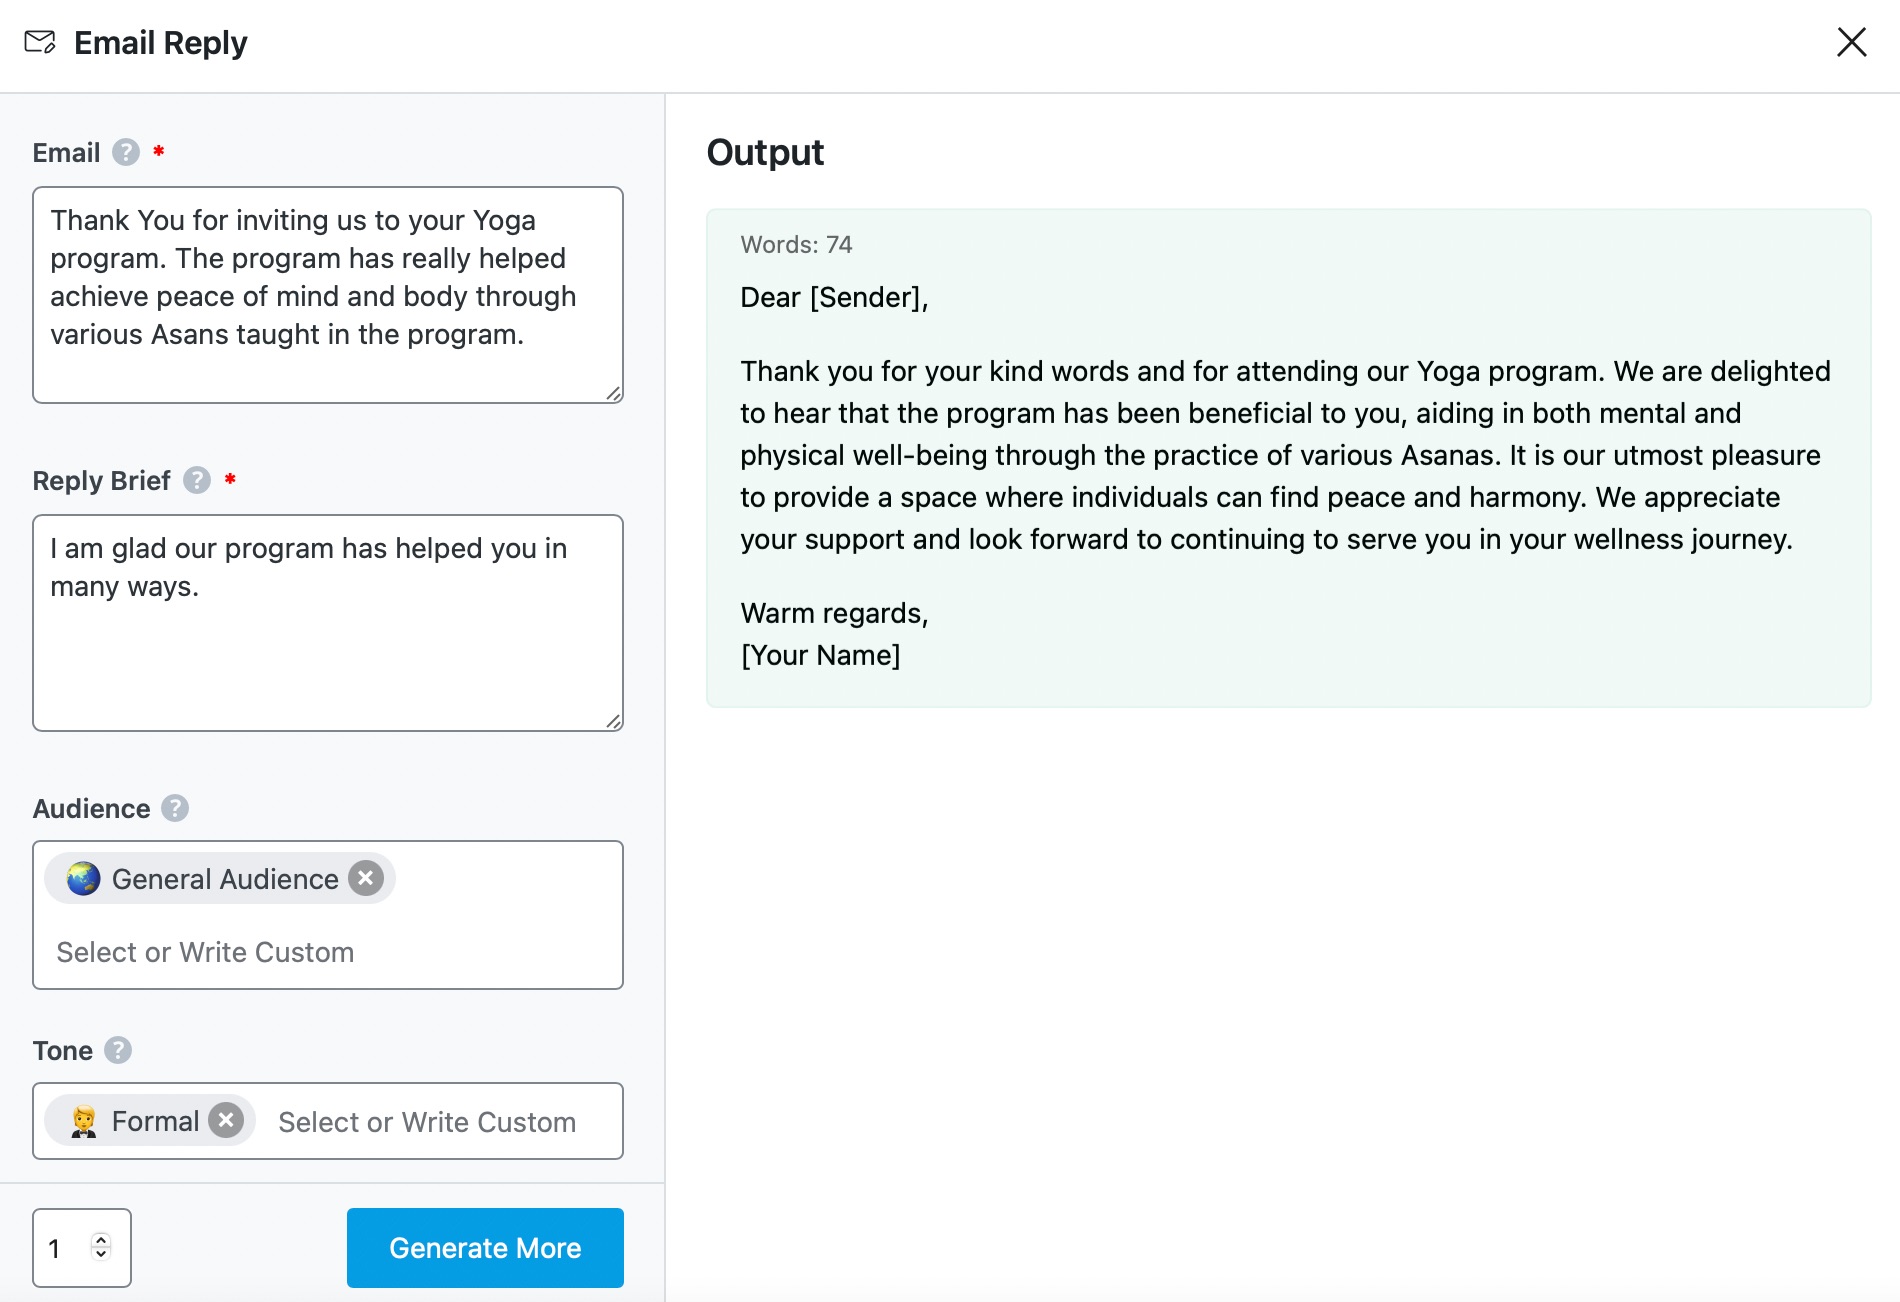The height and width of the screenshot is (1302, 1900).
Task: Remove the General Audience tag
Action: coord(366,878)
